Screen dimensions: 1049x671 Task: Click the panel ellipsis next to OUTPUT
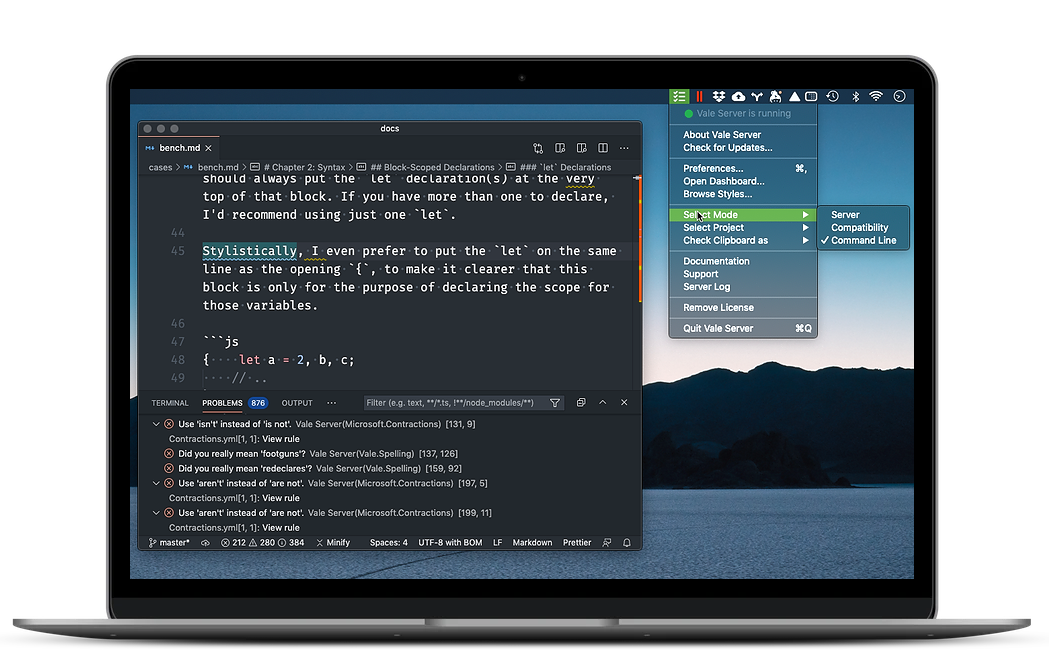coord(331,403)
